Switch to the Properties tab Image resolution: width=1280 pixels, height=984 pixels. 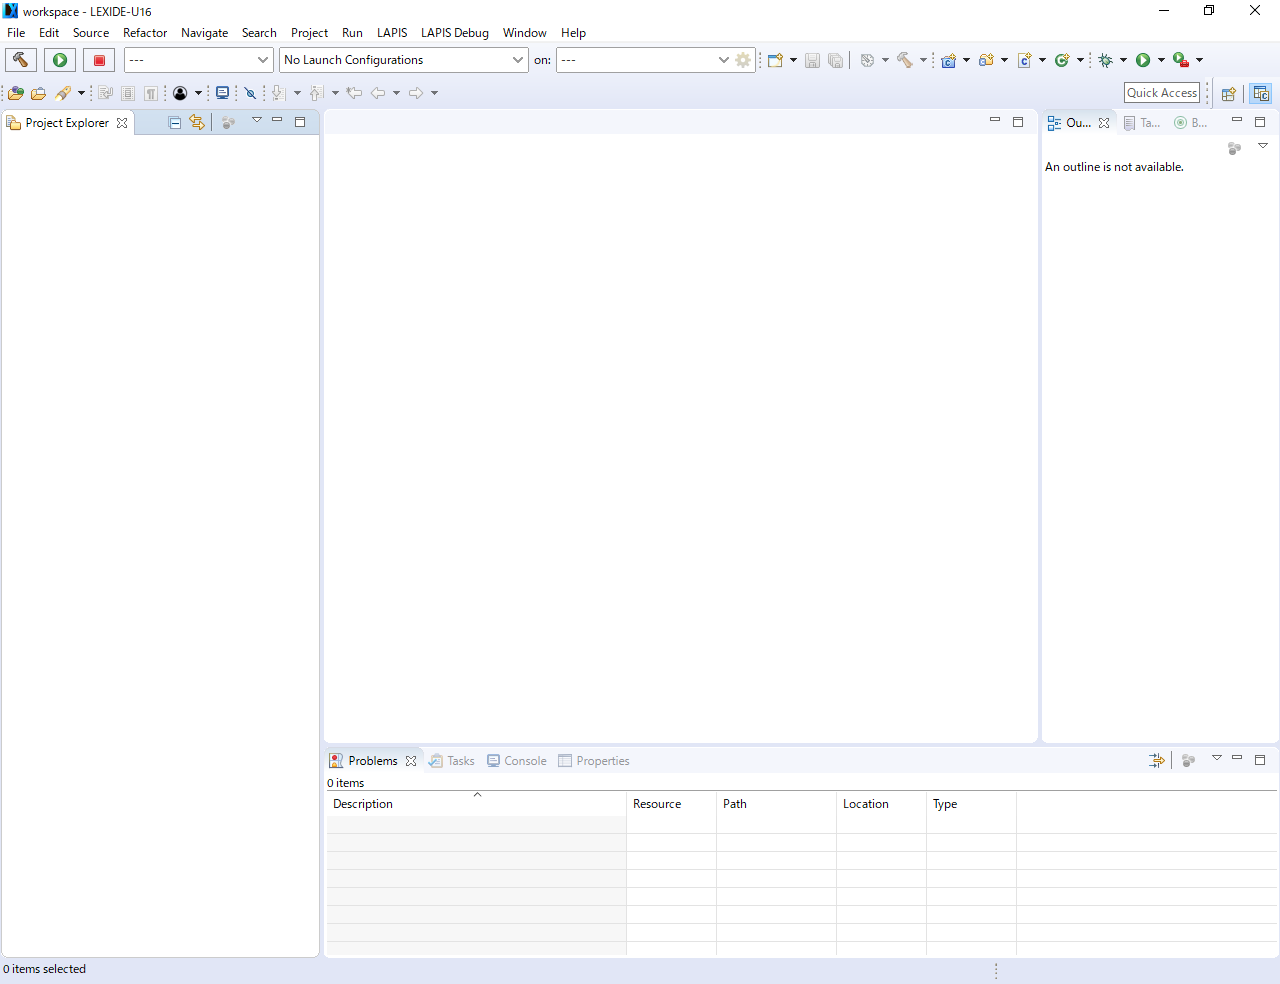(594, 761)
